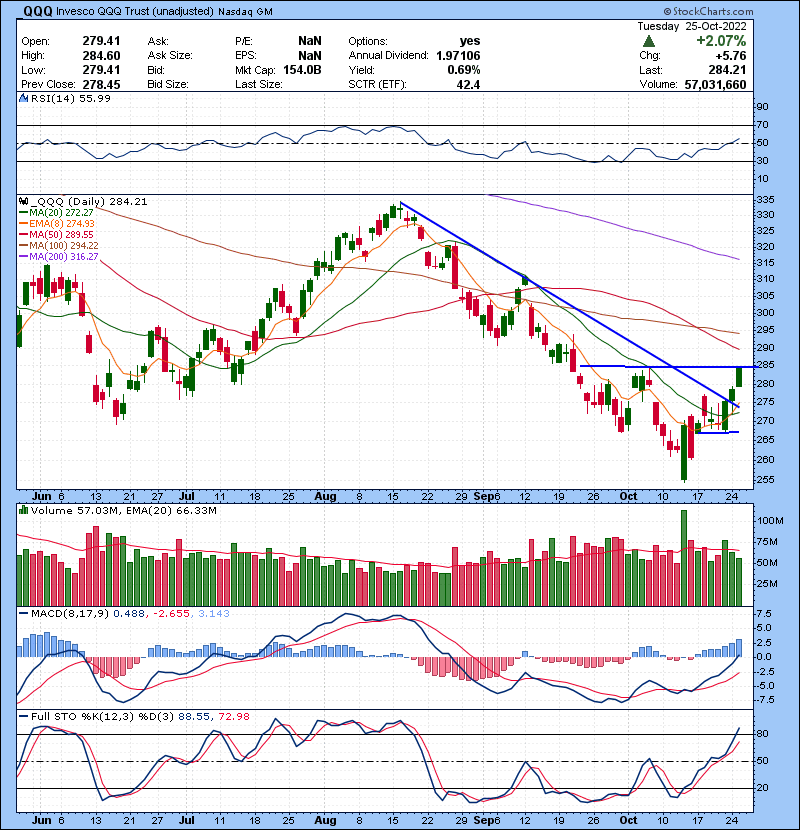Click the QQQ ticker symbol in header
The height and width of the screenshot is (830, 800).
click(x=39, y=11)
